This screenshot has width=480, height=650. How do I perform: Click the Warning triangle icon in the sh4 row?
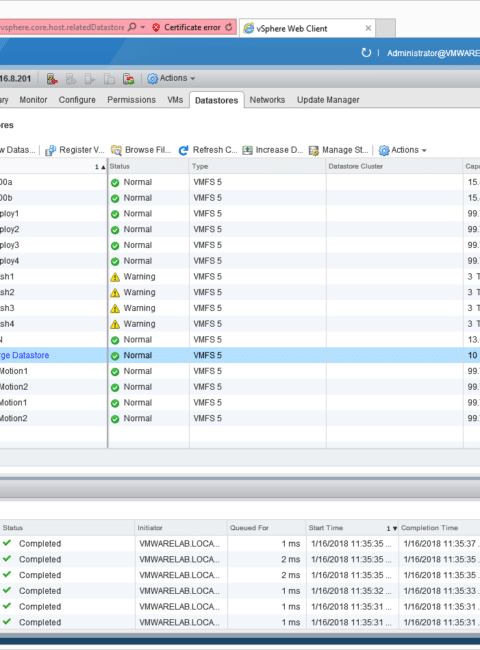coord(115,324)
